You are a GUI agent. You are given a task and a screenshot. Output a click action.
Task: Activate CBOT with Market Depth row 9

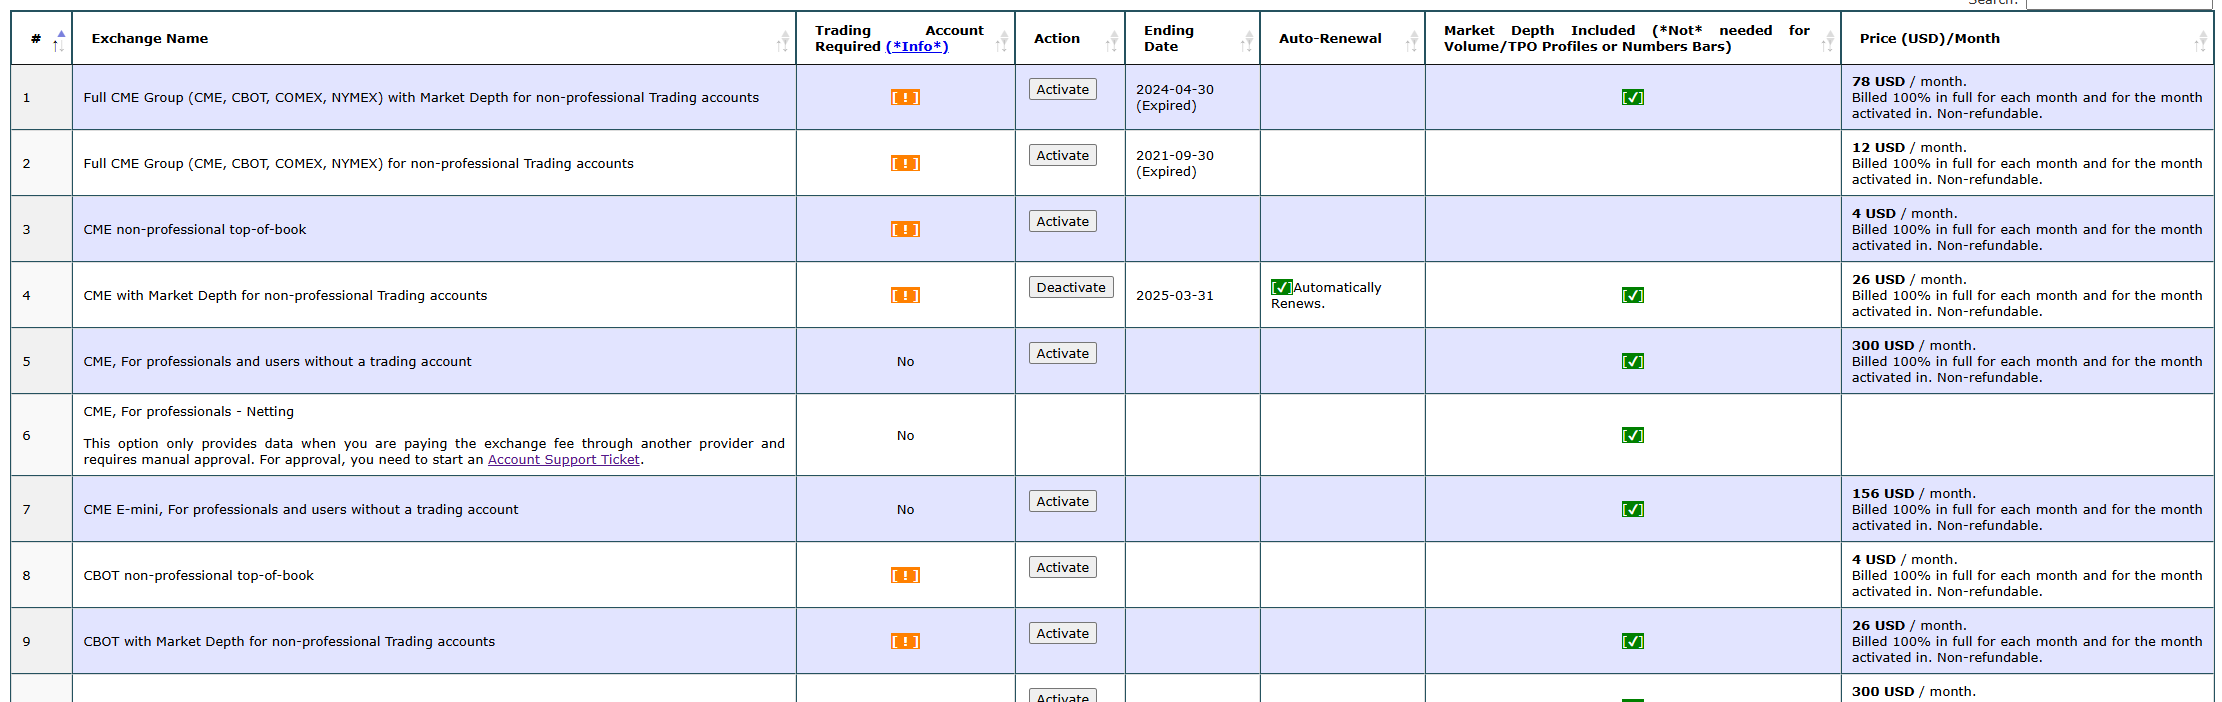tap(1062, 633)
